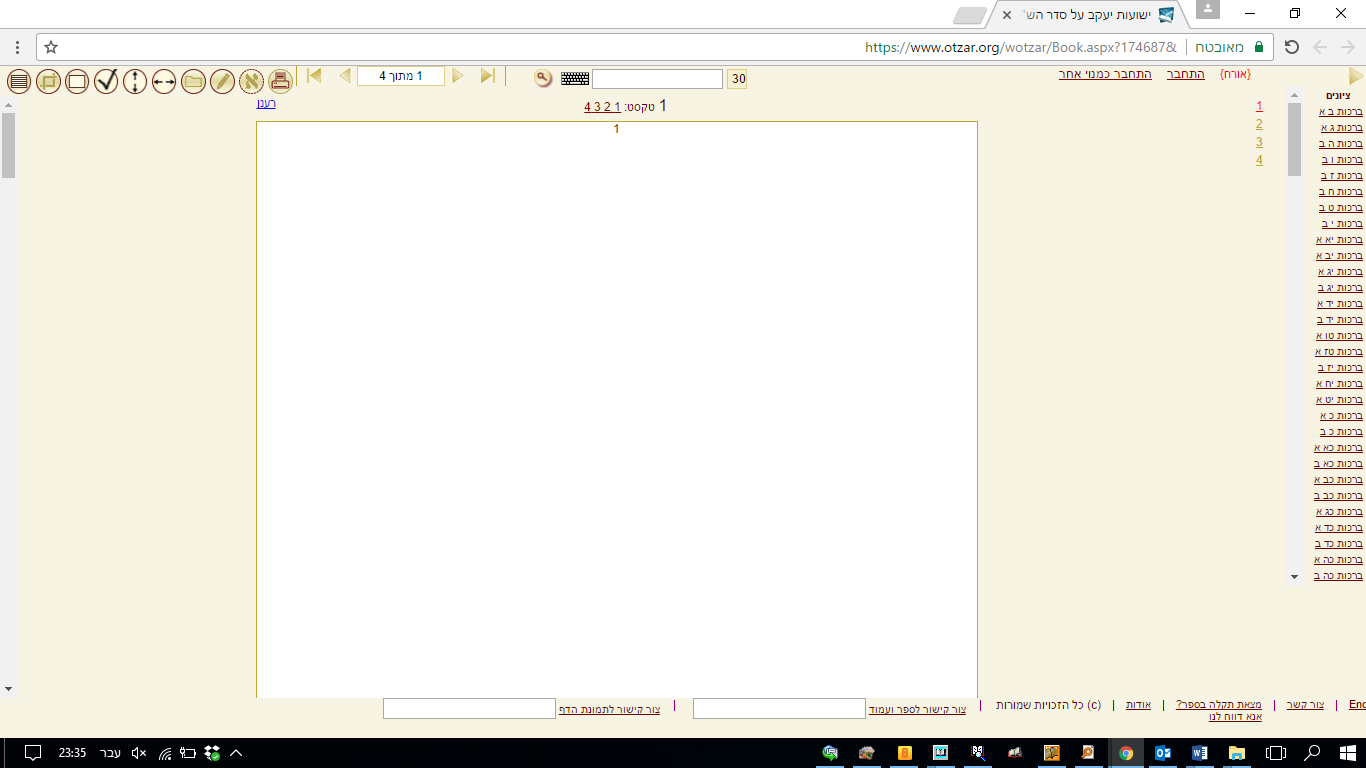The image size is (1366, 768).
Task: Click the רענן refresh link
Action: [x=266, y=103]
